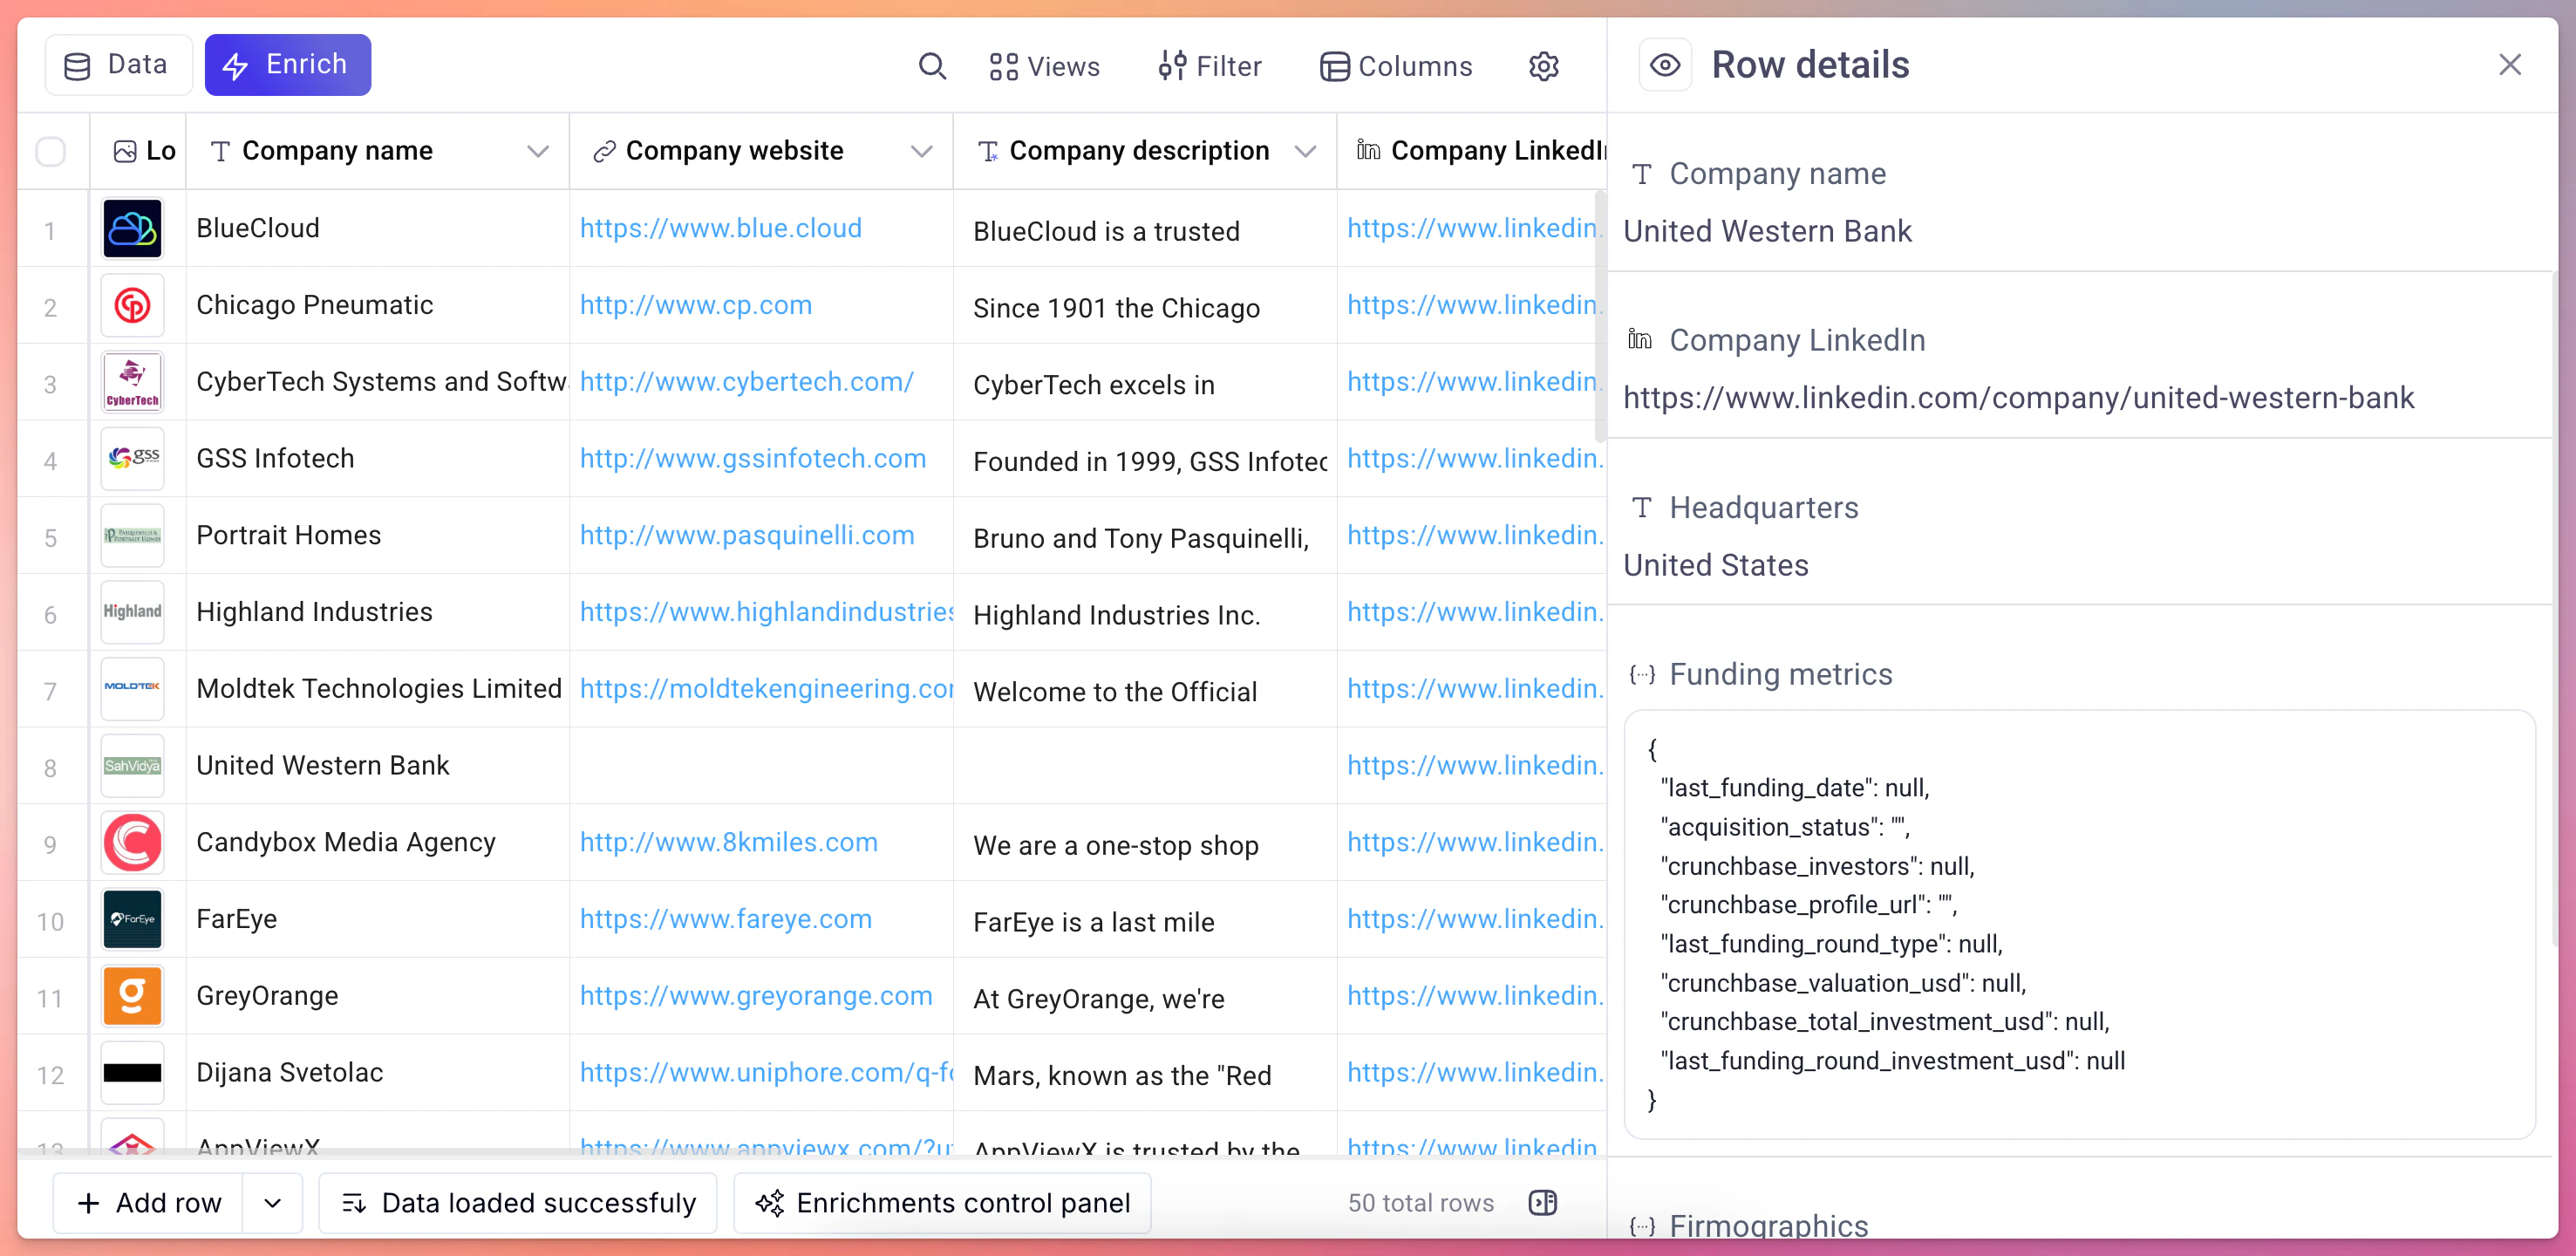2576x1256 pixels.
Task: Click Data loaded successfully status button
Action: coord(518,1203)
